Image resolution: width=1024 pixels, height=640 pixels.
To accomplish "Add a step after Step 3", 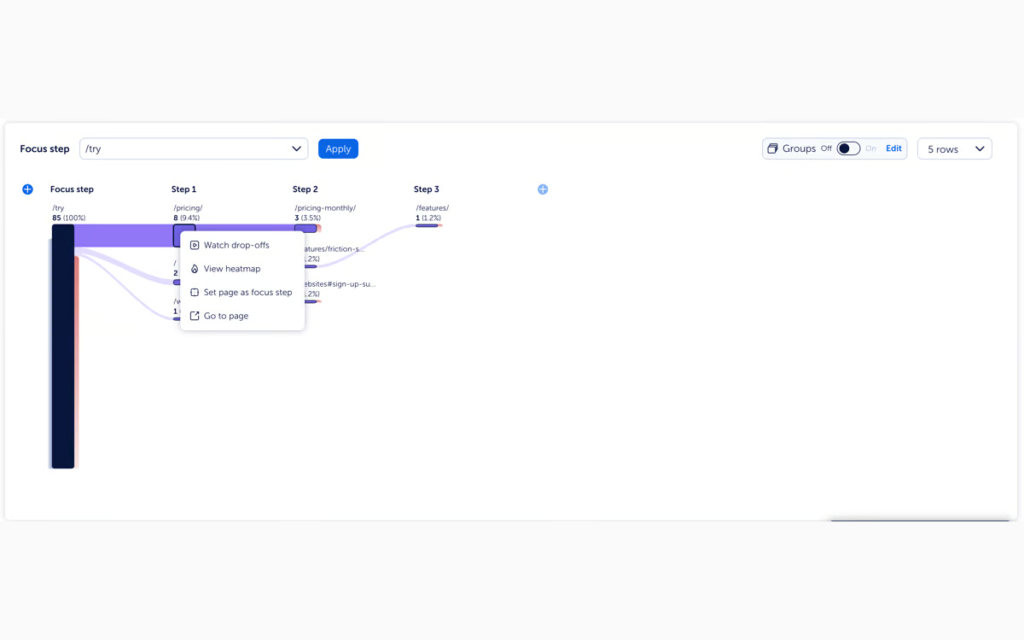I will click(543, 189).
